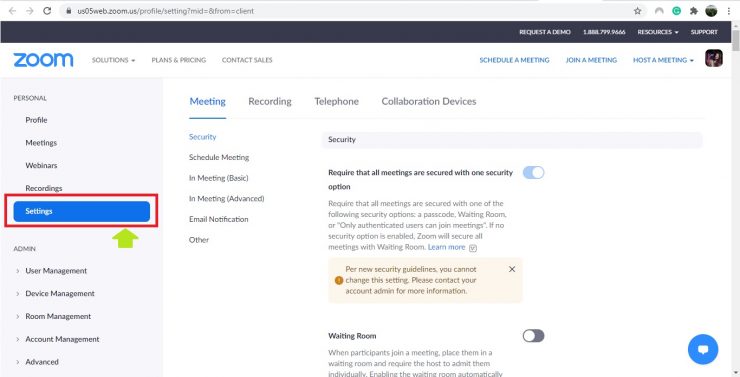The height and width of the screenshot is (377, 740).
Task: Toggle the Waiting Room switch
Action: [x=533, y=336]
